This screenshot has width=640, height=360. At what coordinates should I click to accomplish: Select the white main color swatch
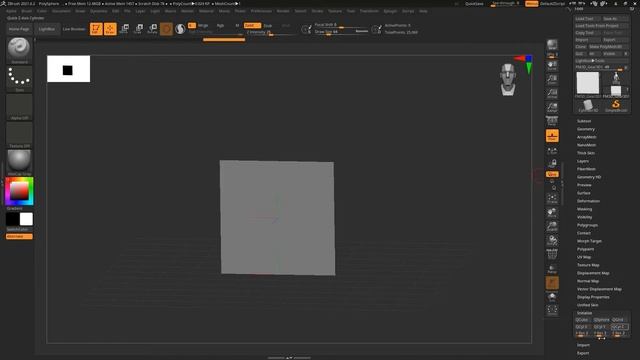[x=26, y=219]
